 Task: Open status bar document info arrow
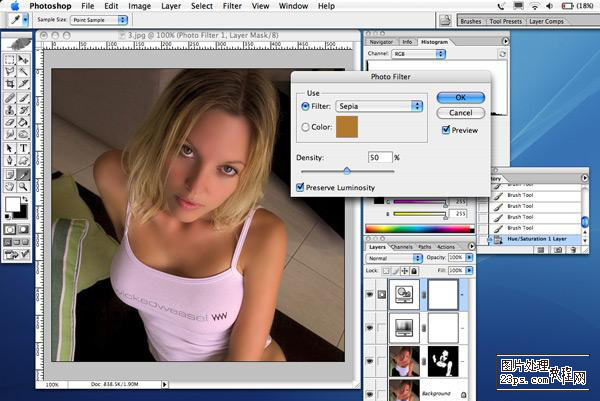click(165, 384)
